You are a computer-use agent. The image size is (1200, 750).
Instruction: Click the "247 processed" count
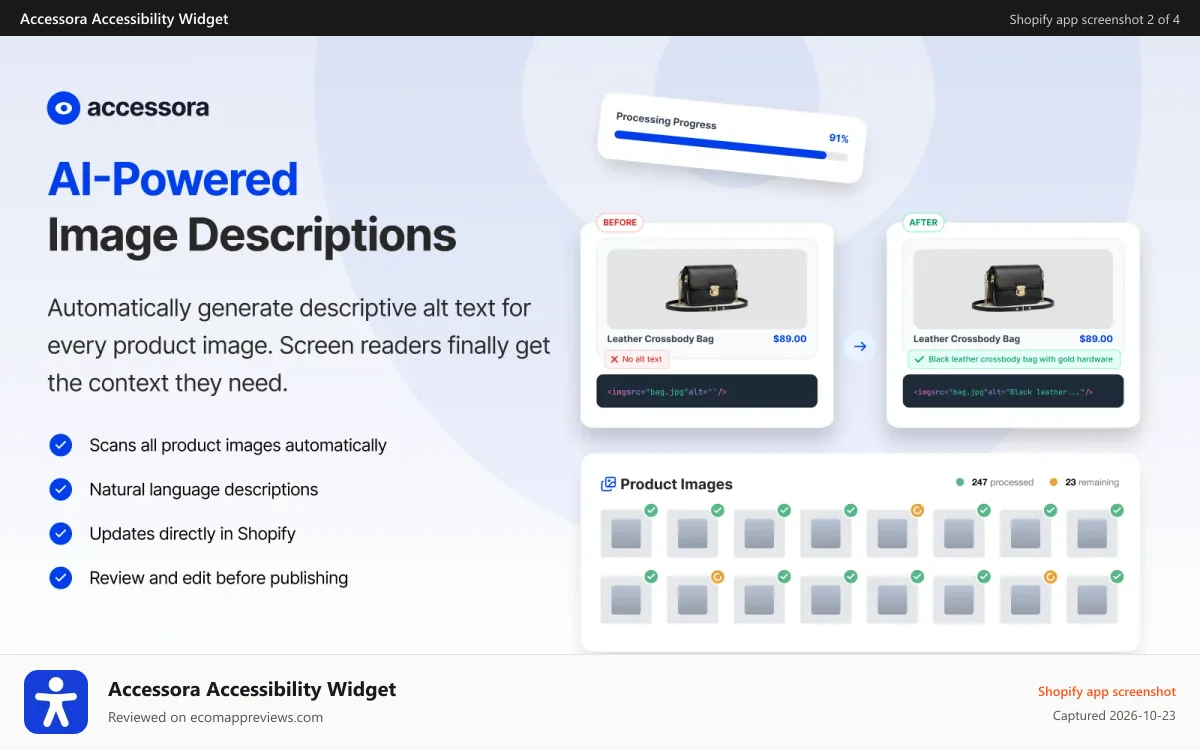click(x=1002, y=482)
